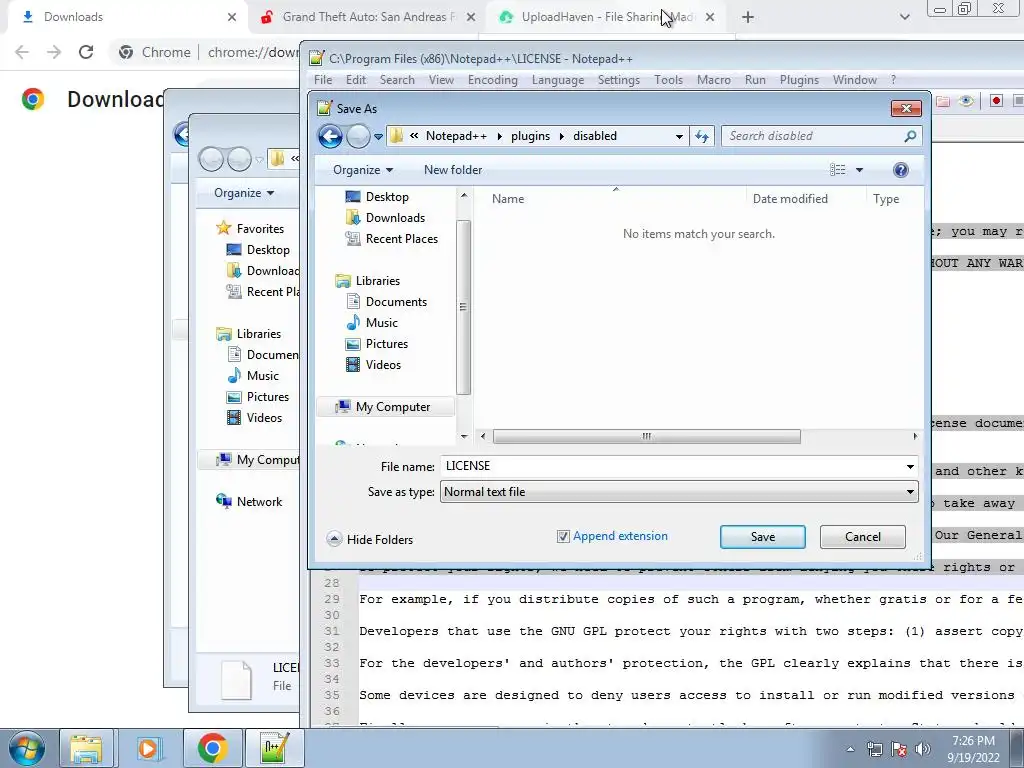Viewport: 1024px width, 768px height.
Task: Open Windows Media Player from the taskbar
Action: [148, 748]
